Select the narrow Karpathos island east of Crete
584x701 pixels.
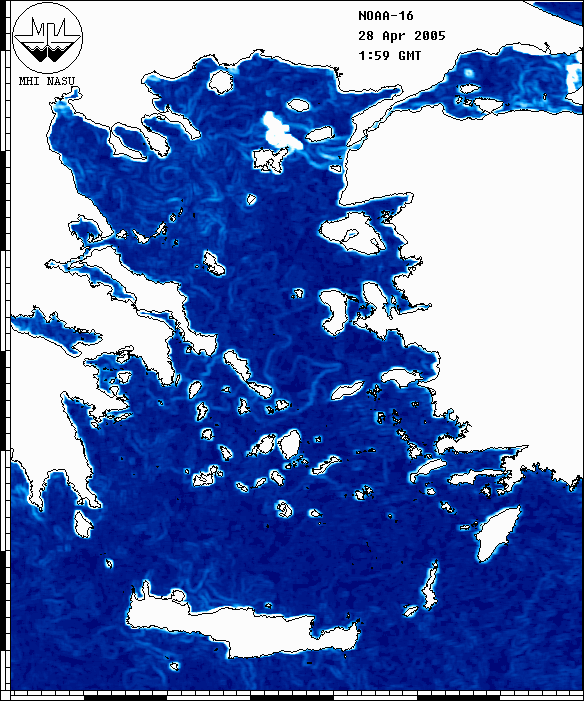pyautogui.click(x=430, y=585)
